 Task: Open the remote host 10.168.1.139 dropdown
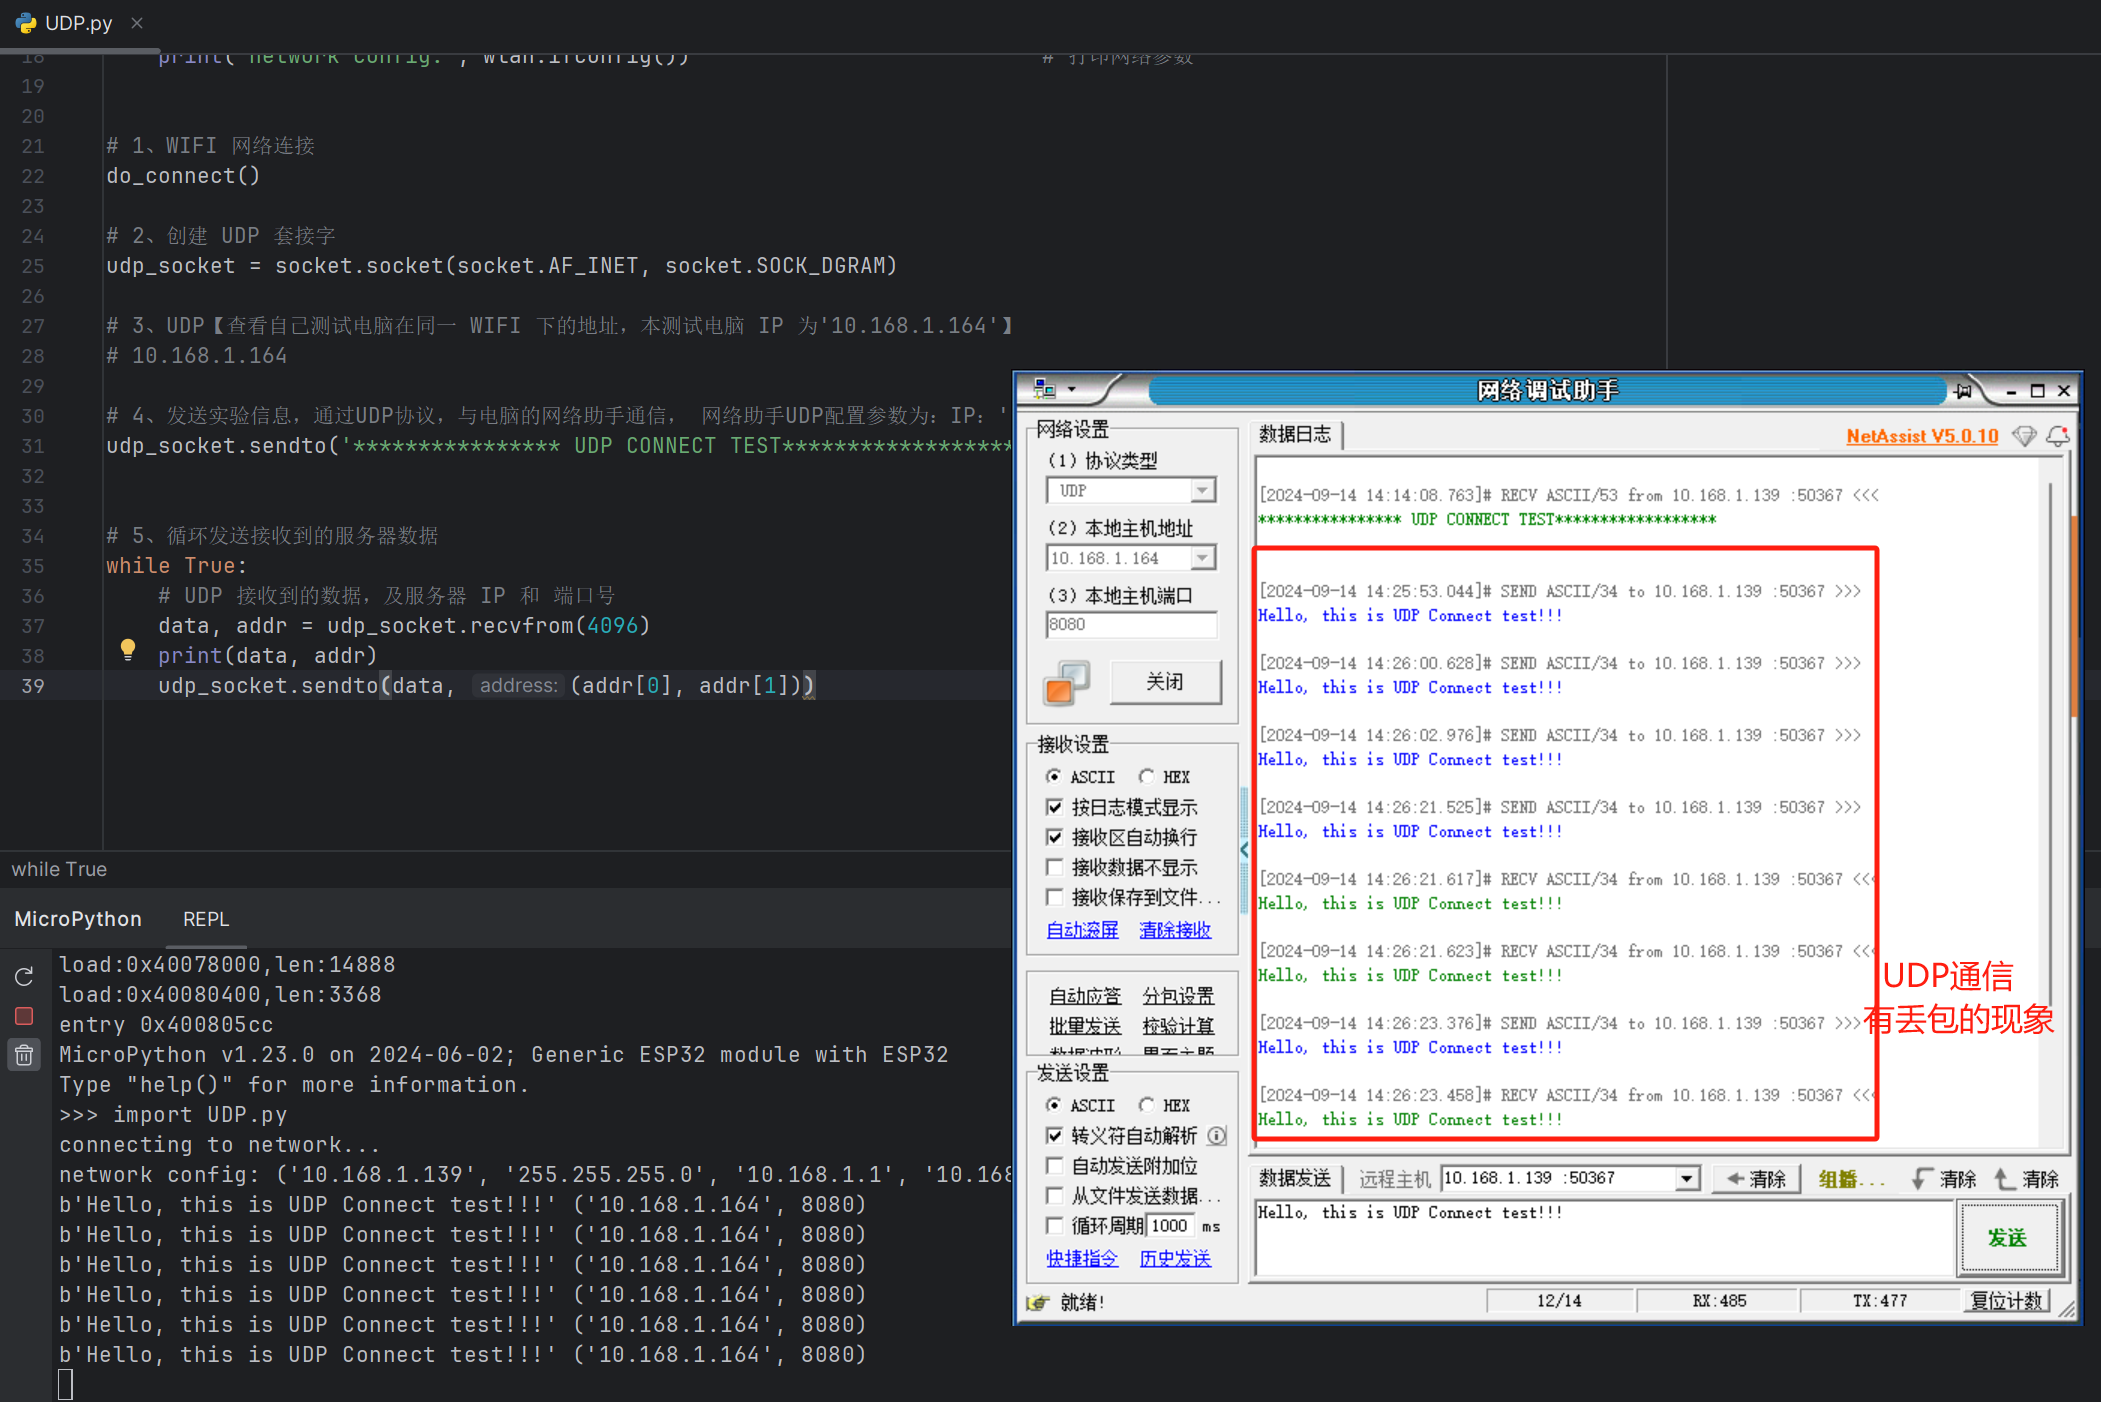(1687, 1178)
